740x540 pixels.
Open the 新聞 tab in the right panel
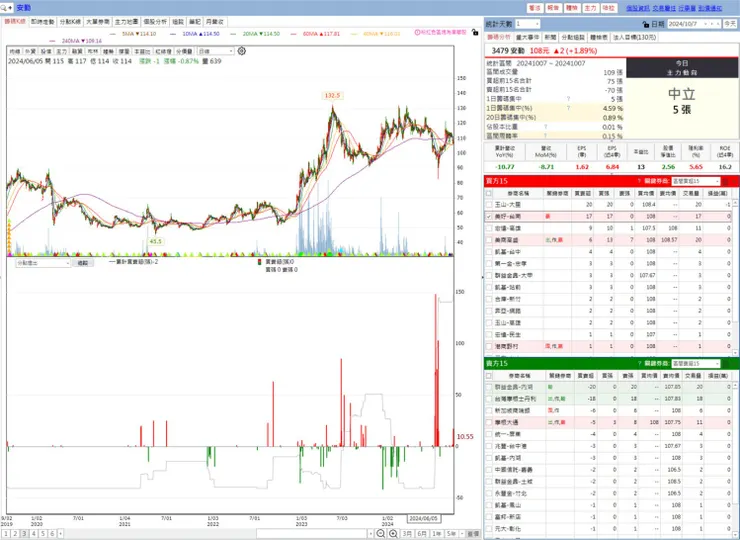(x=550, y=37)
